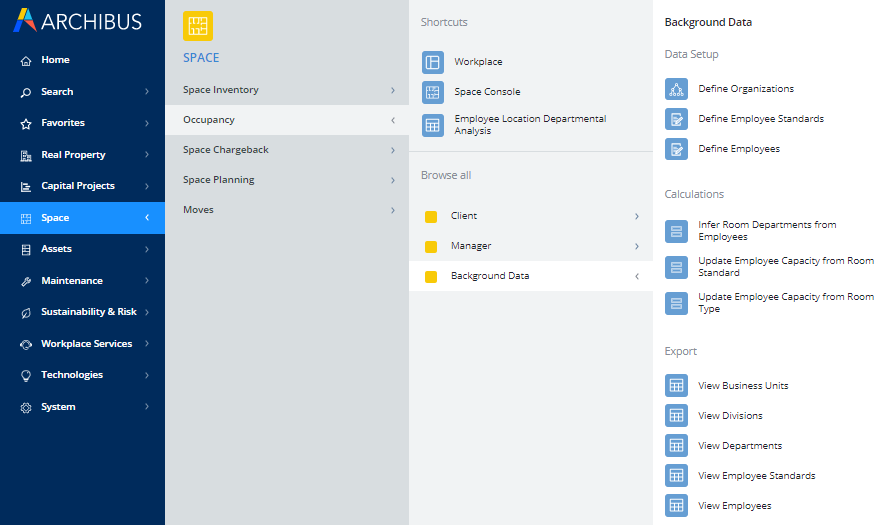Click the Define Organizations hierarchy icon
895x525 pixels.
click(x=677, y=89)
